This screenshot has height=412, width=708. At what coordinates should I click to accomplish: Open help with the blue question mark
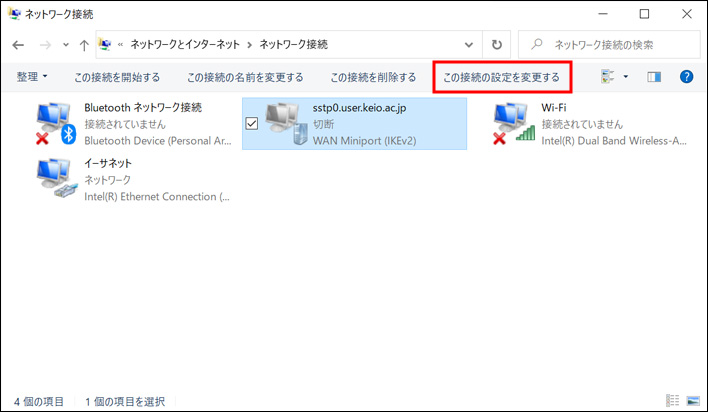pyautogui.click(x=686, y=76)
